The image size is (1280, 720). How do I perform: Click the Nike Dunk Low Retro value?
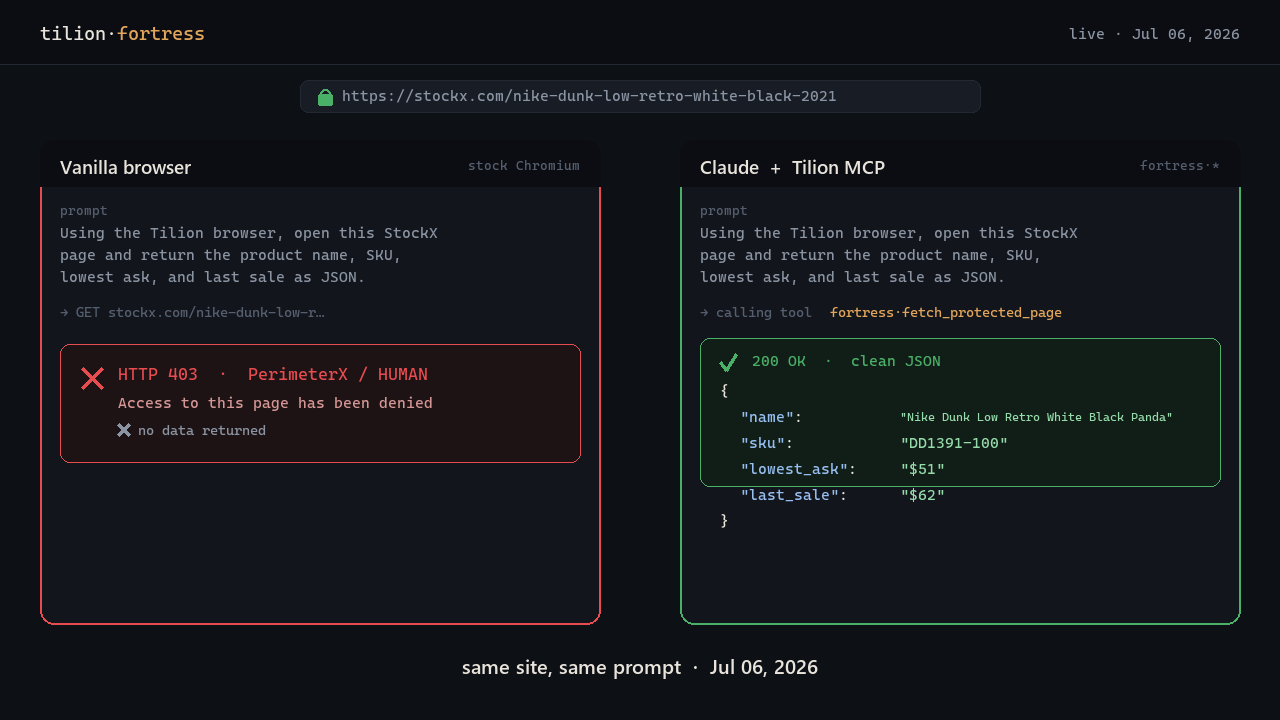tap(1036, 417)
